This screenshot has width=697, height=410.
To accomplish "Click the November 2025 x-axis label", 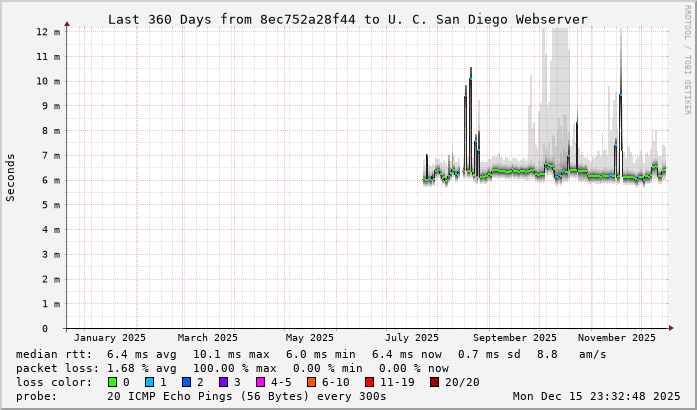I will (616, 338).
